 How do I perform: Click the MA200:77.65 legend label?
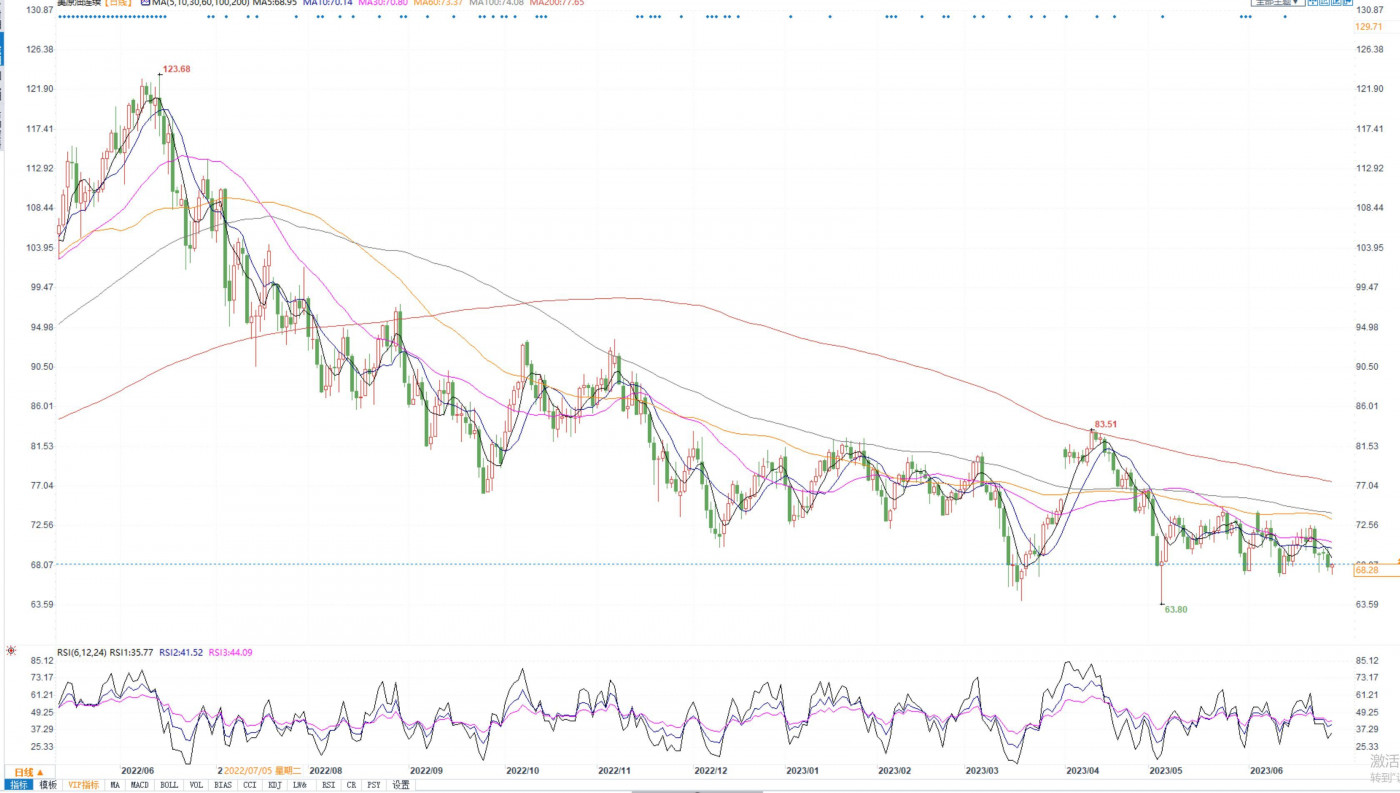click(557, 3)
